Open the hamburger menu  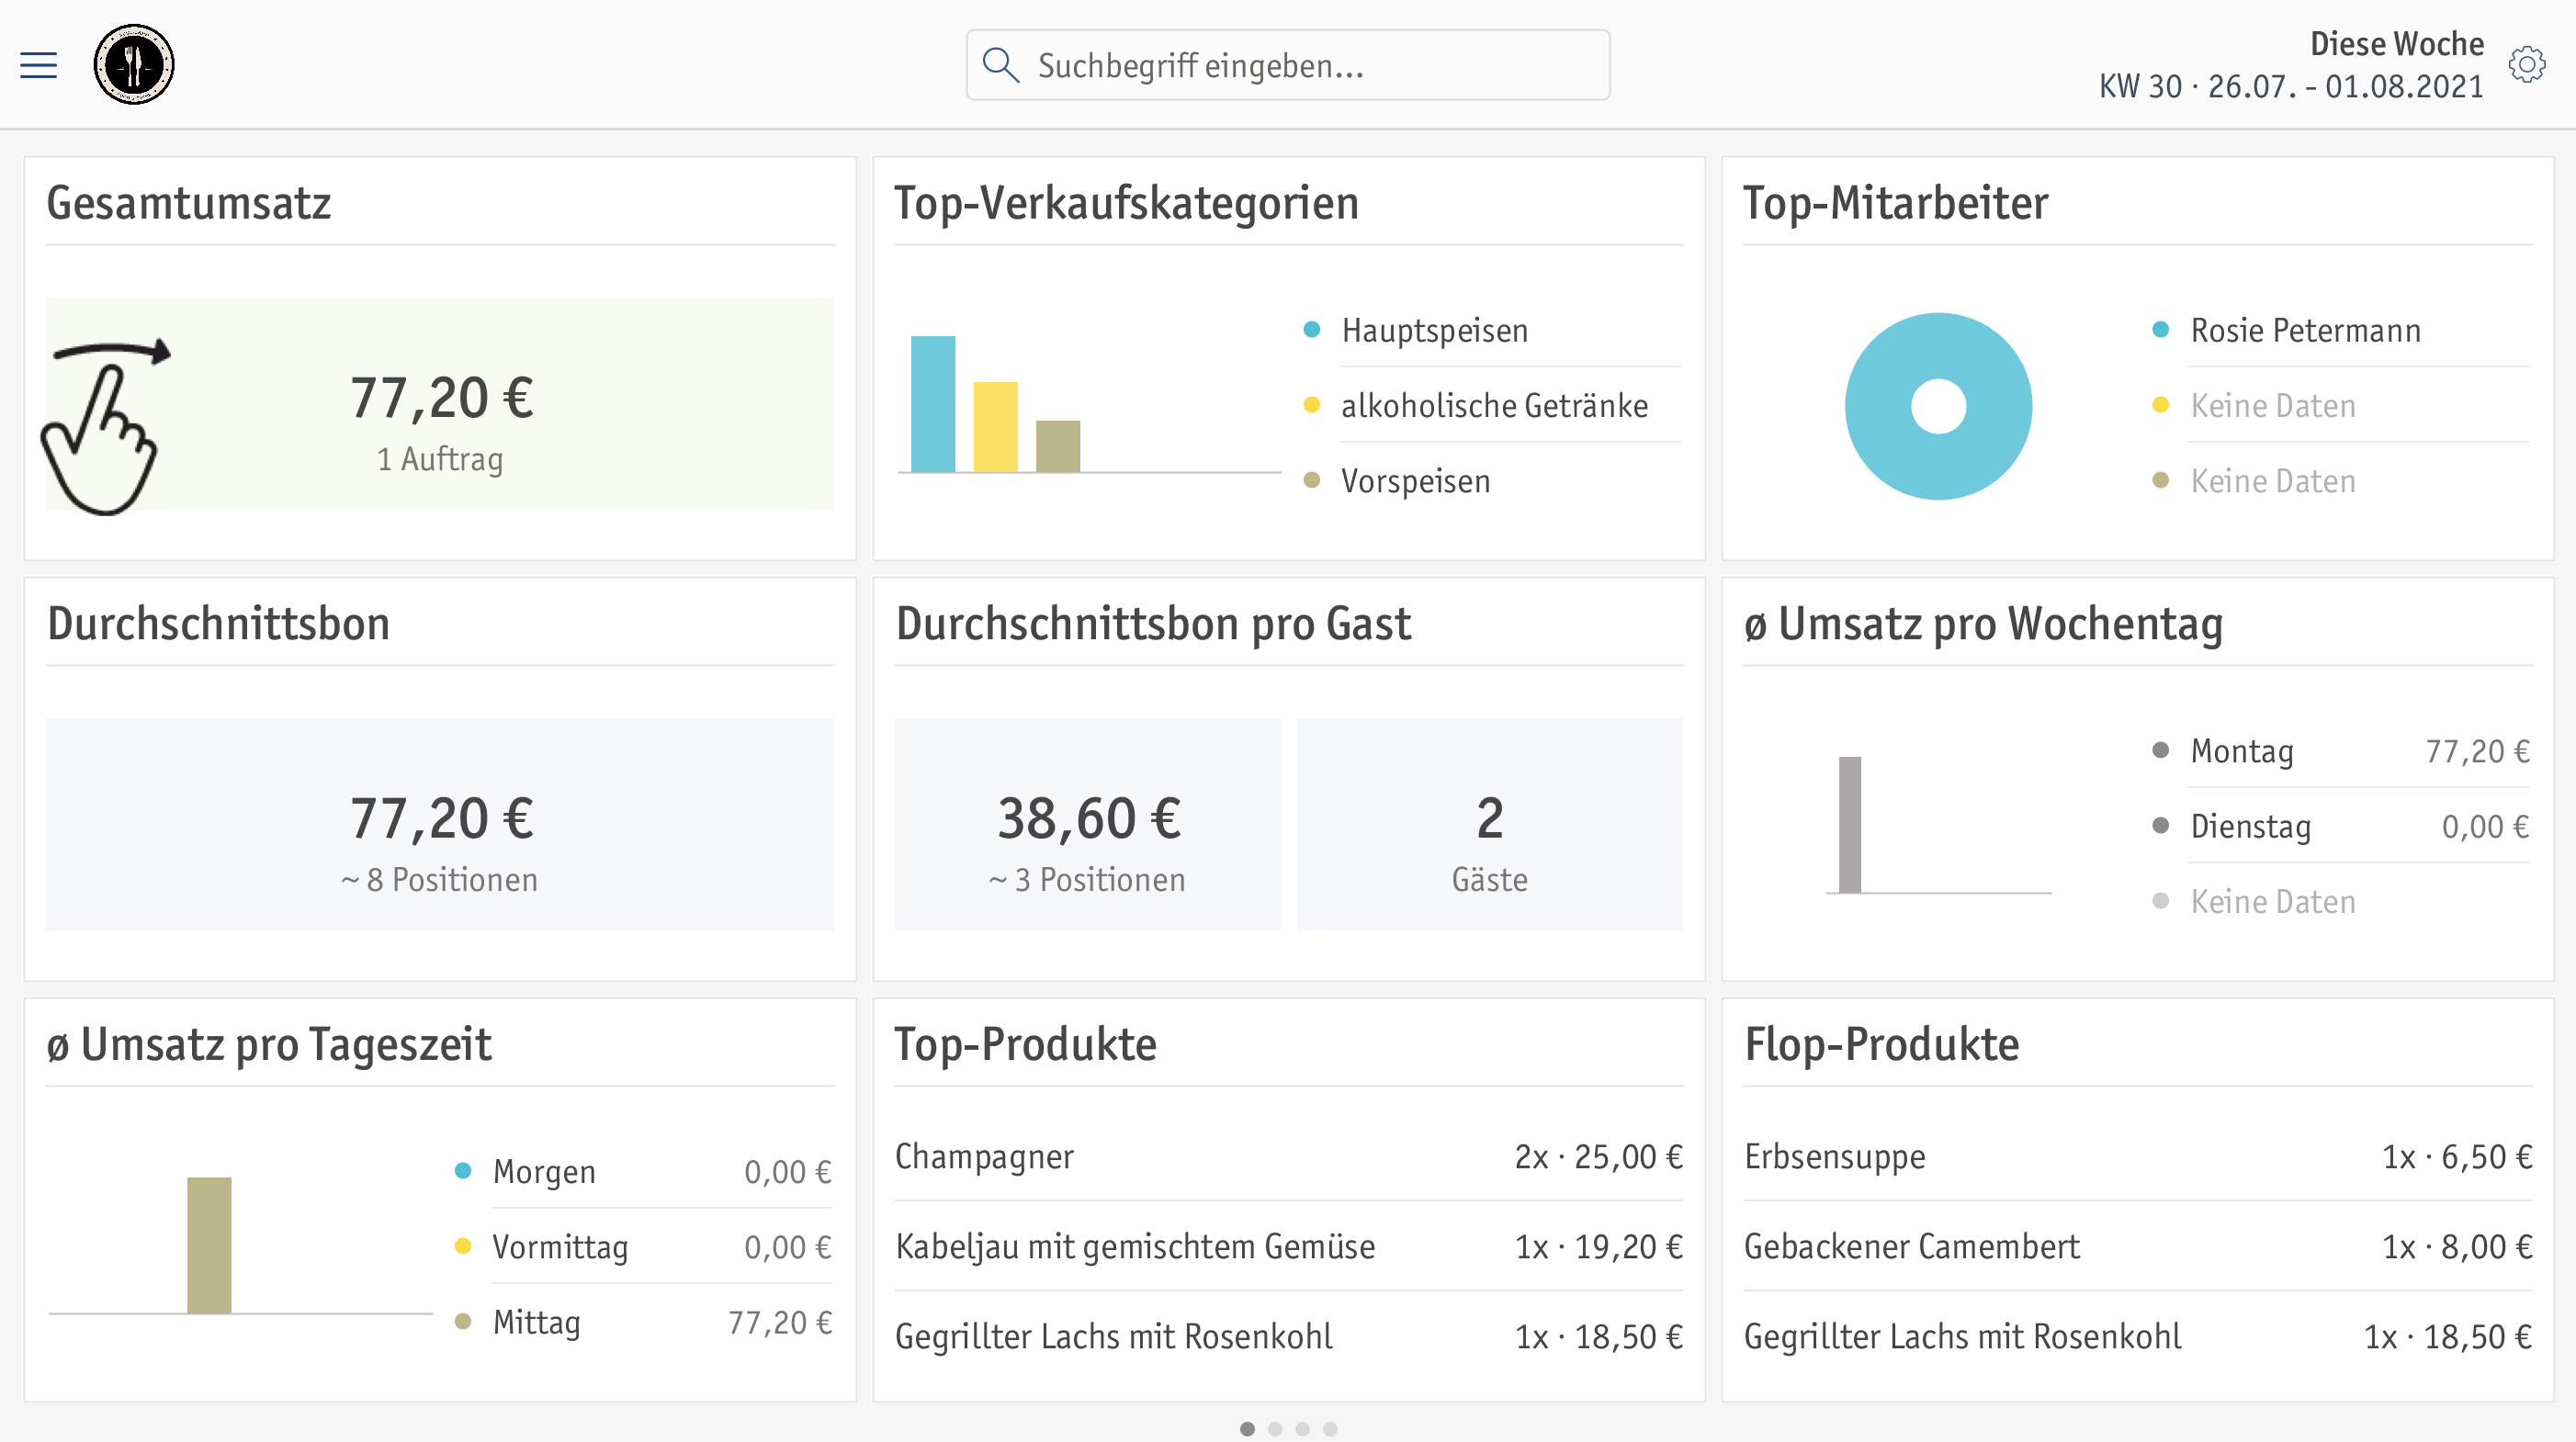coord(39,65)
